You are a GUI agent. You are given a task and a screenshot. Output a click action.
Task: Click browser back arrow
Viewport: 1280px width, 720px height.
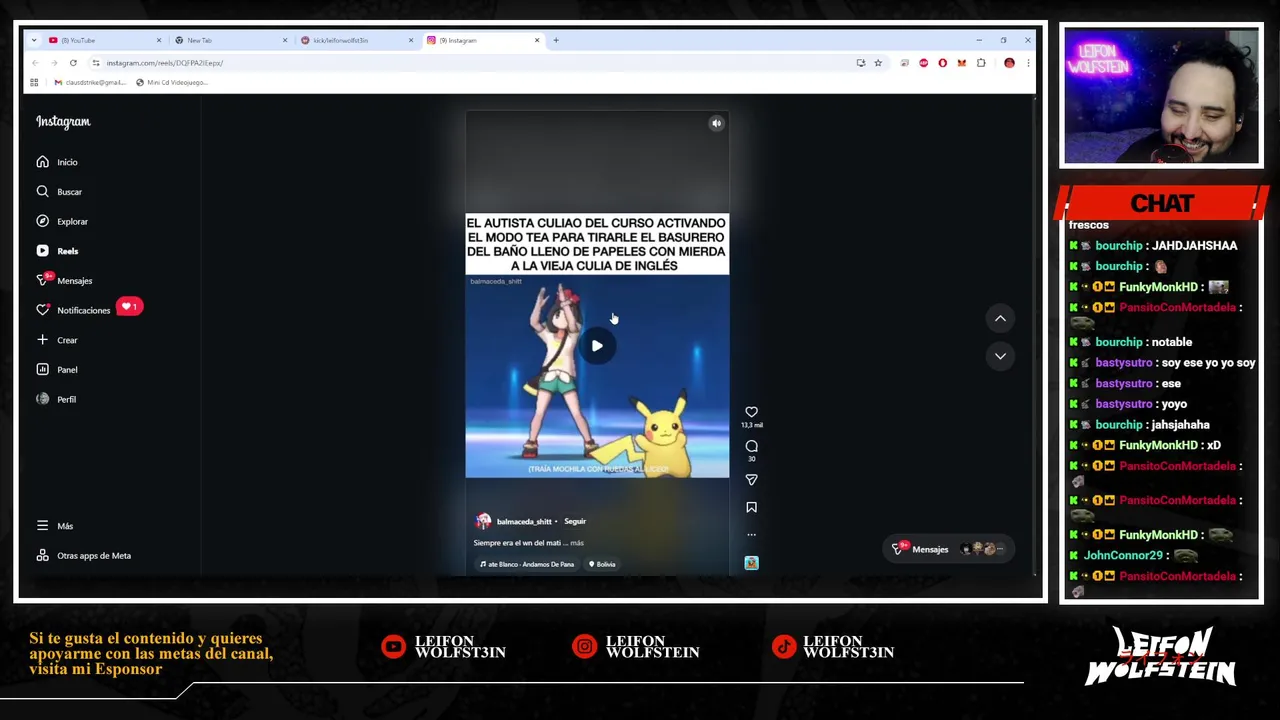35,63
